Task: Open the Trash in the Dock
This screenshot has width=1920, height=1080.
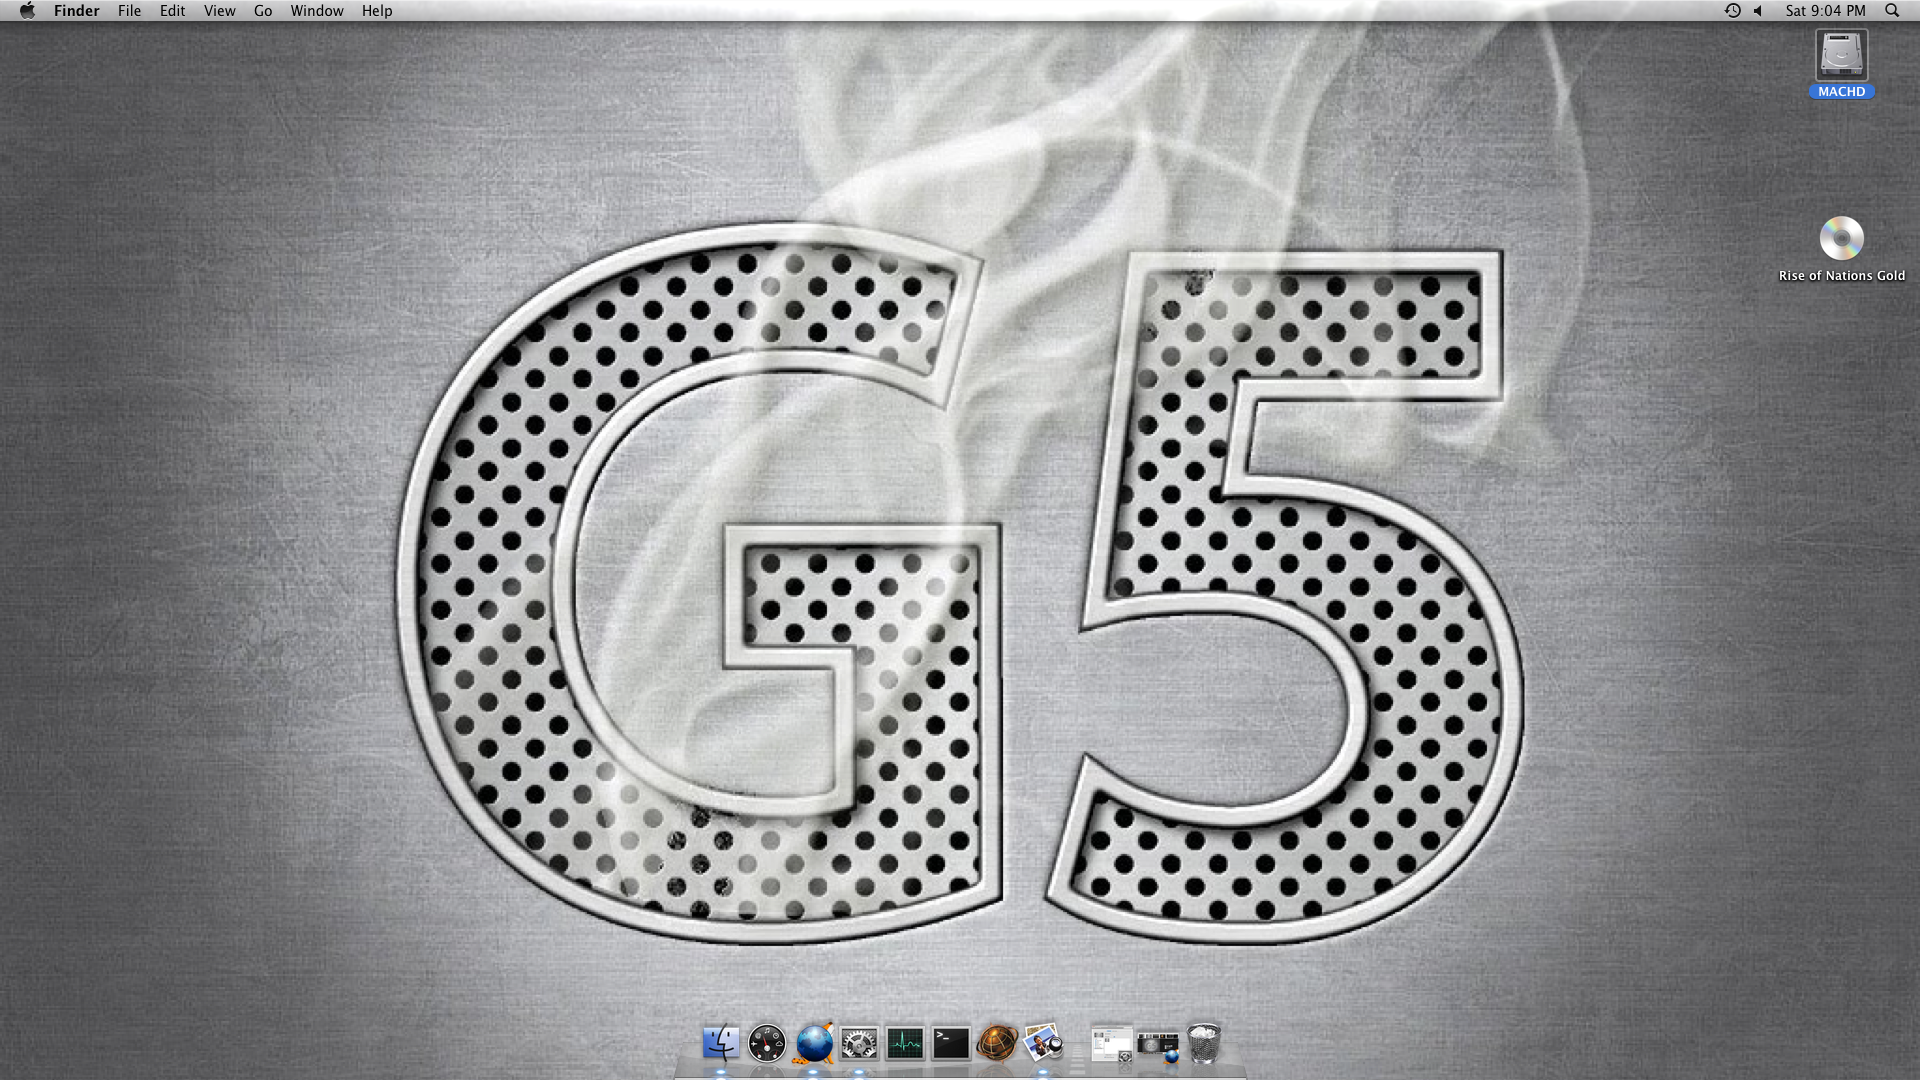Action: click(x=1204, y=1043)
